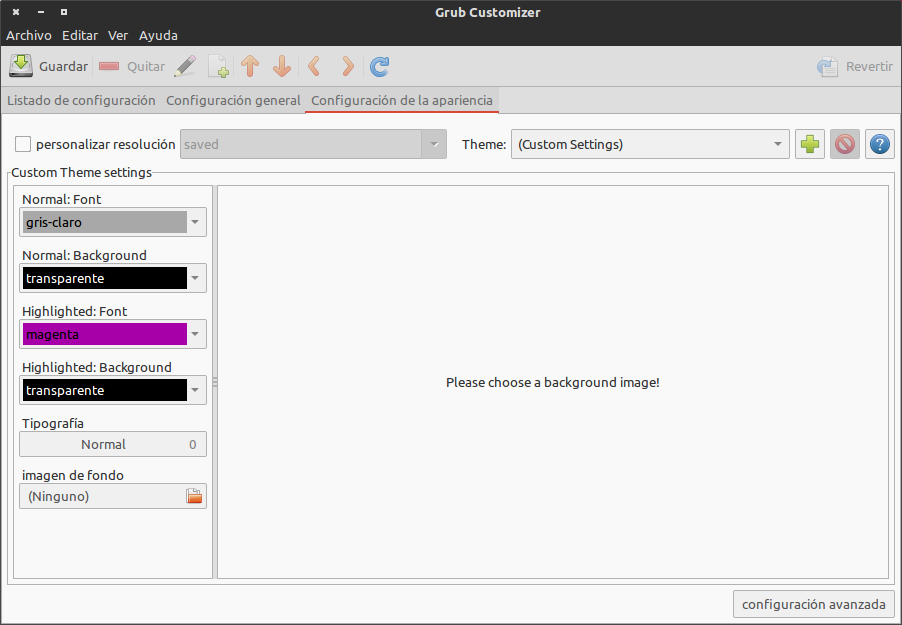Screen dimensions: 902x625
Task: Click the new entry toolbar icon
Action: coord(219,65)
